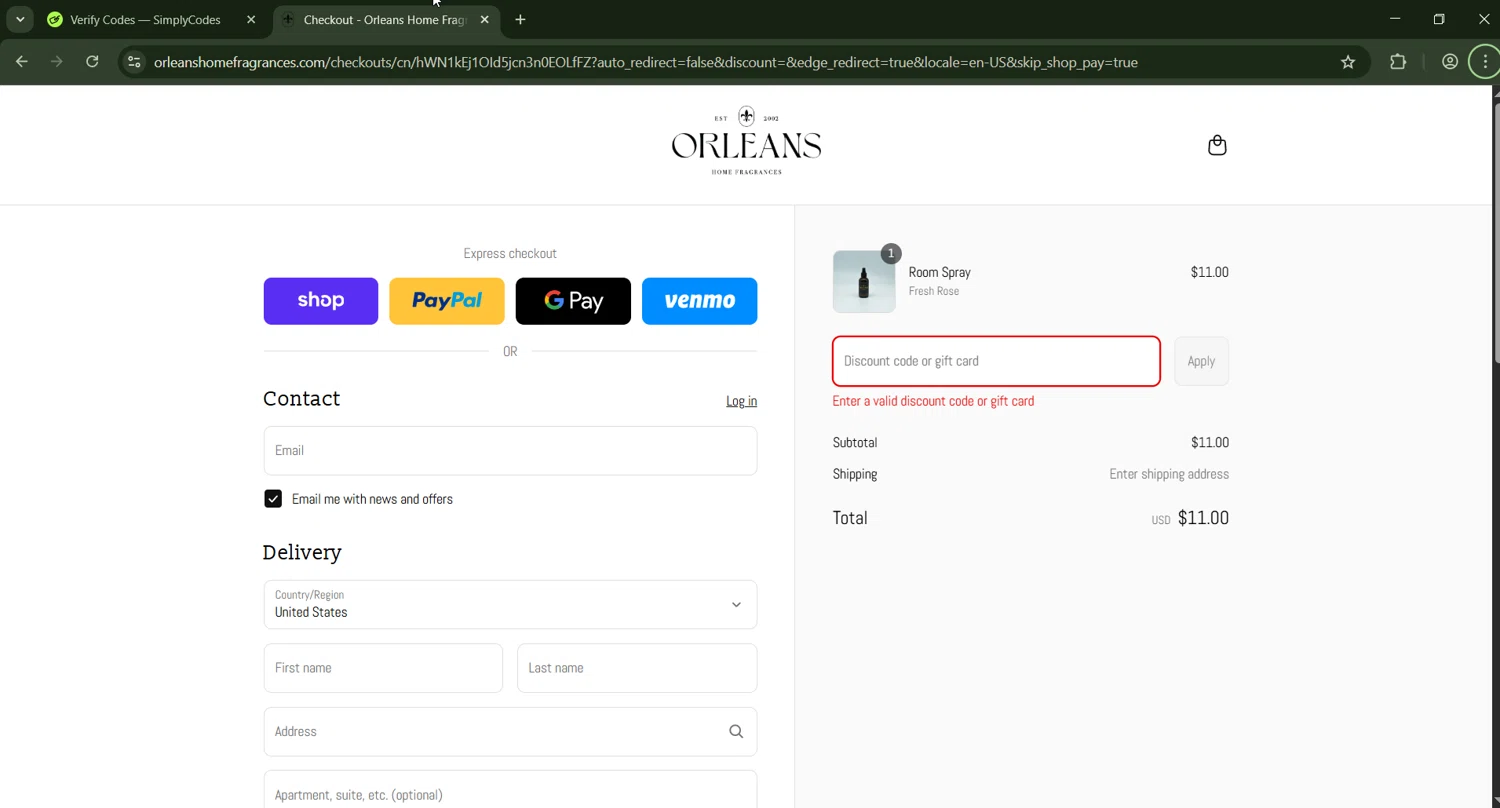The image size is (1500, 808).
Task: Click the browser address bar URL
Action: click(x=645, y=62)
